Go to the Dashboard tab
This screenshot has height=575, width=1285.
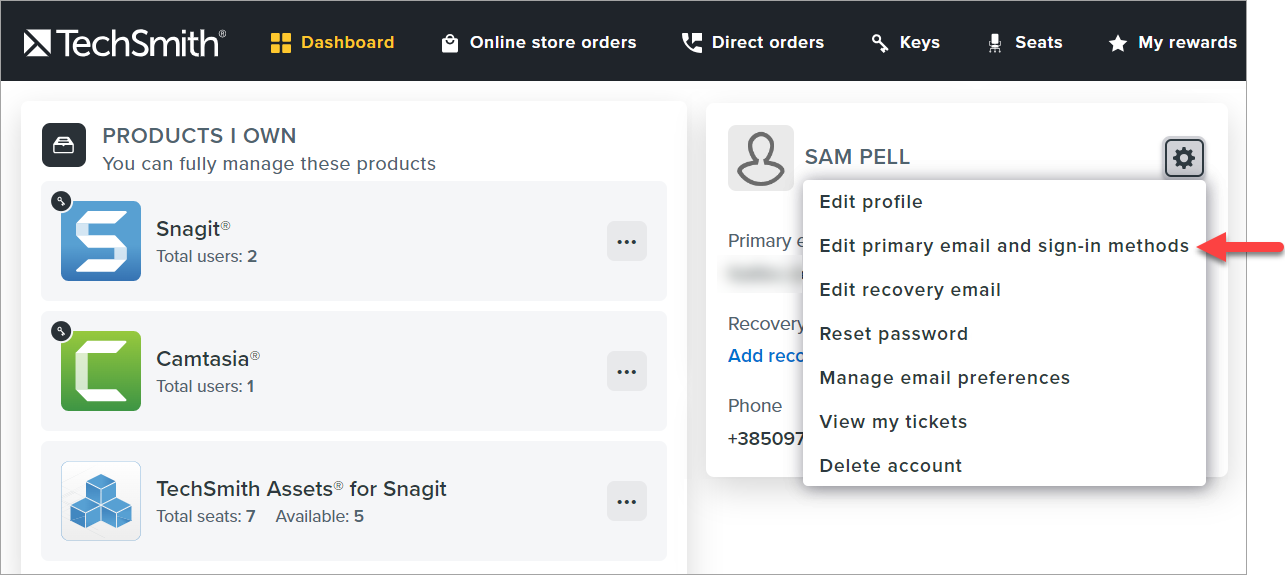(x=332, y=42)
